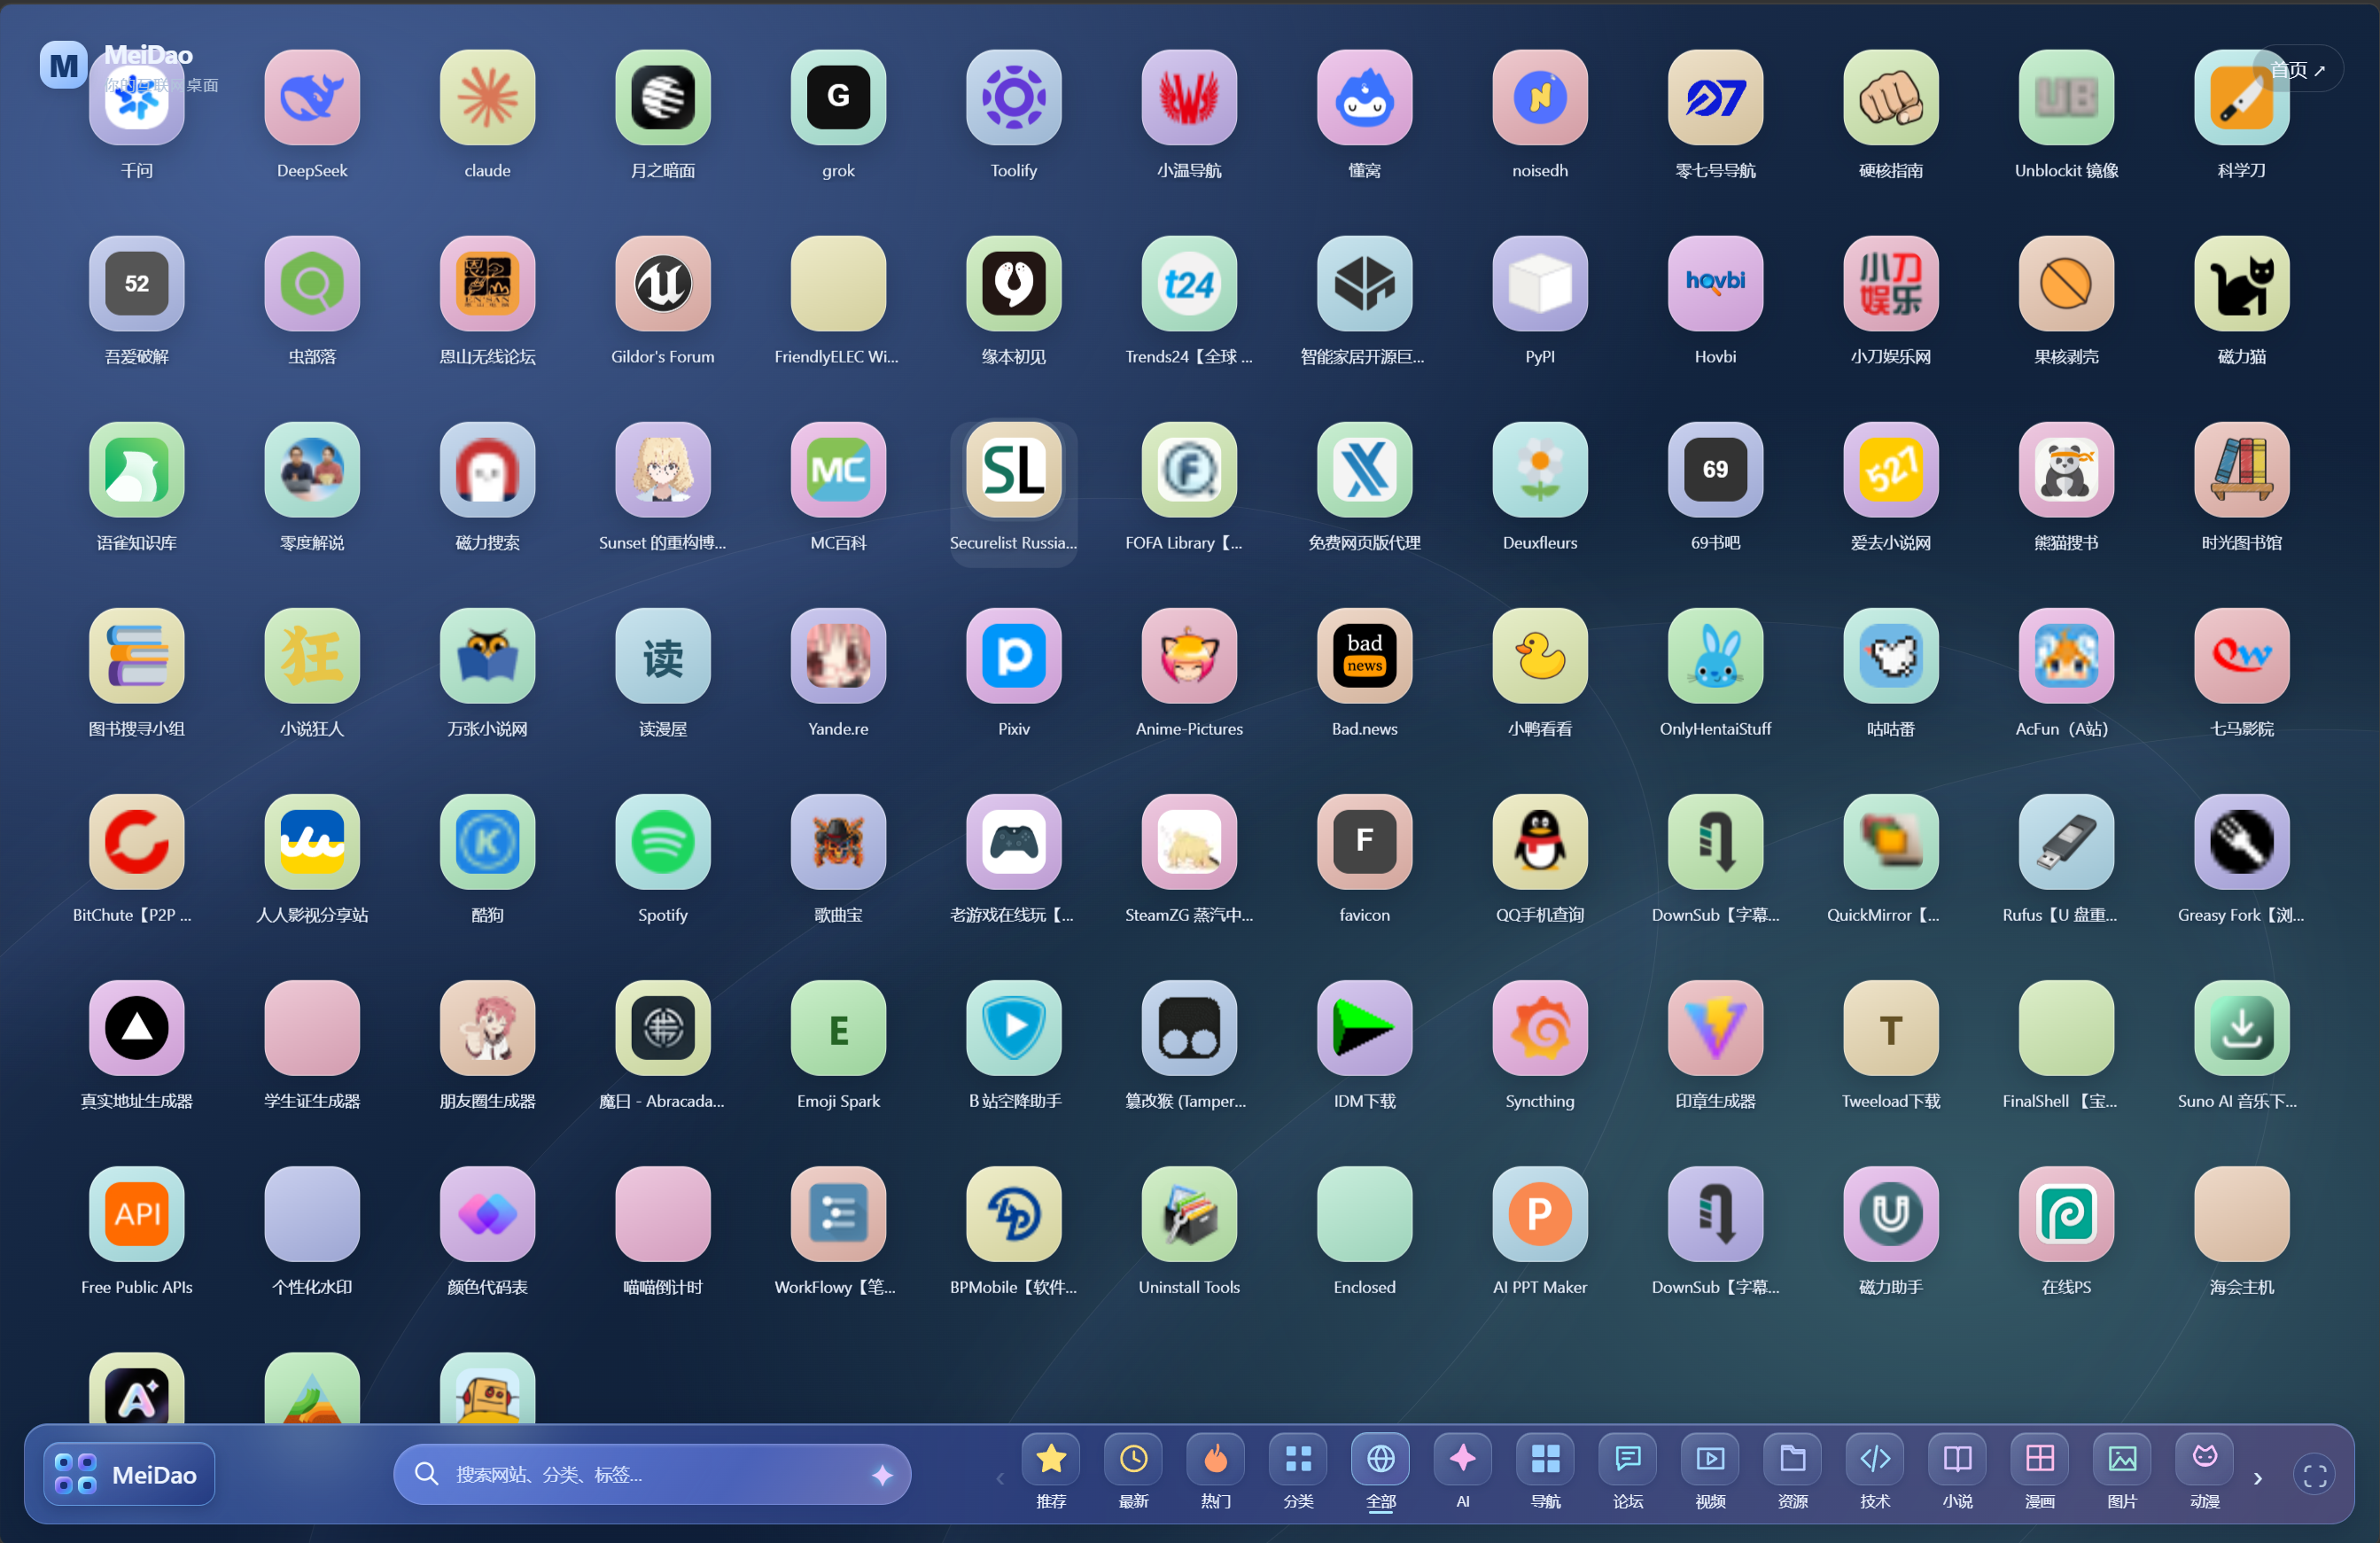Open the MC百科 icon

[x=838, y=470]
